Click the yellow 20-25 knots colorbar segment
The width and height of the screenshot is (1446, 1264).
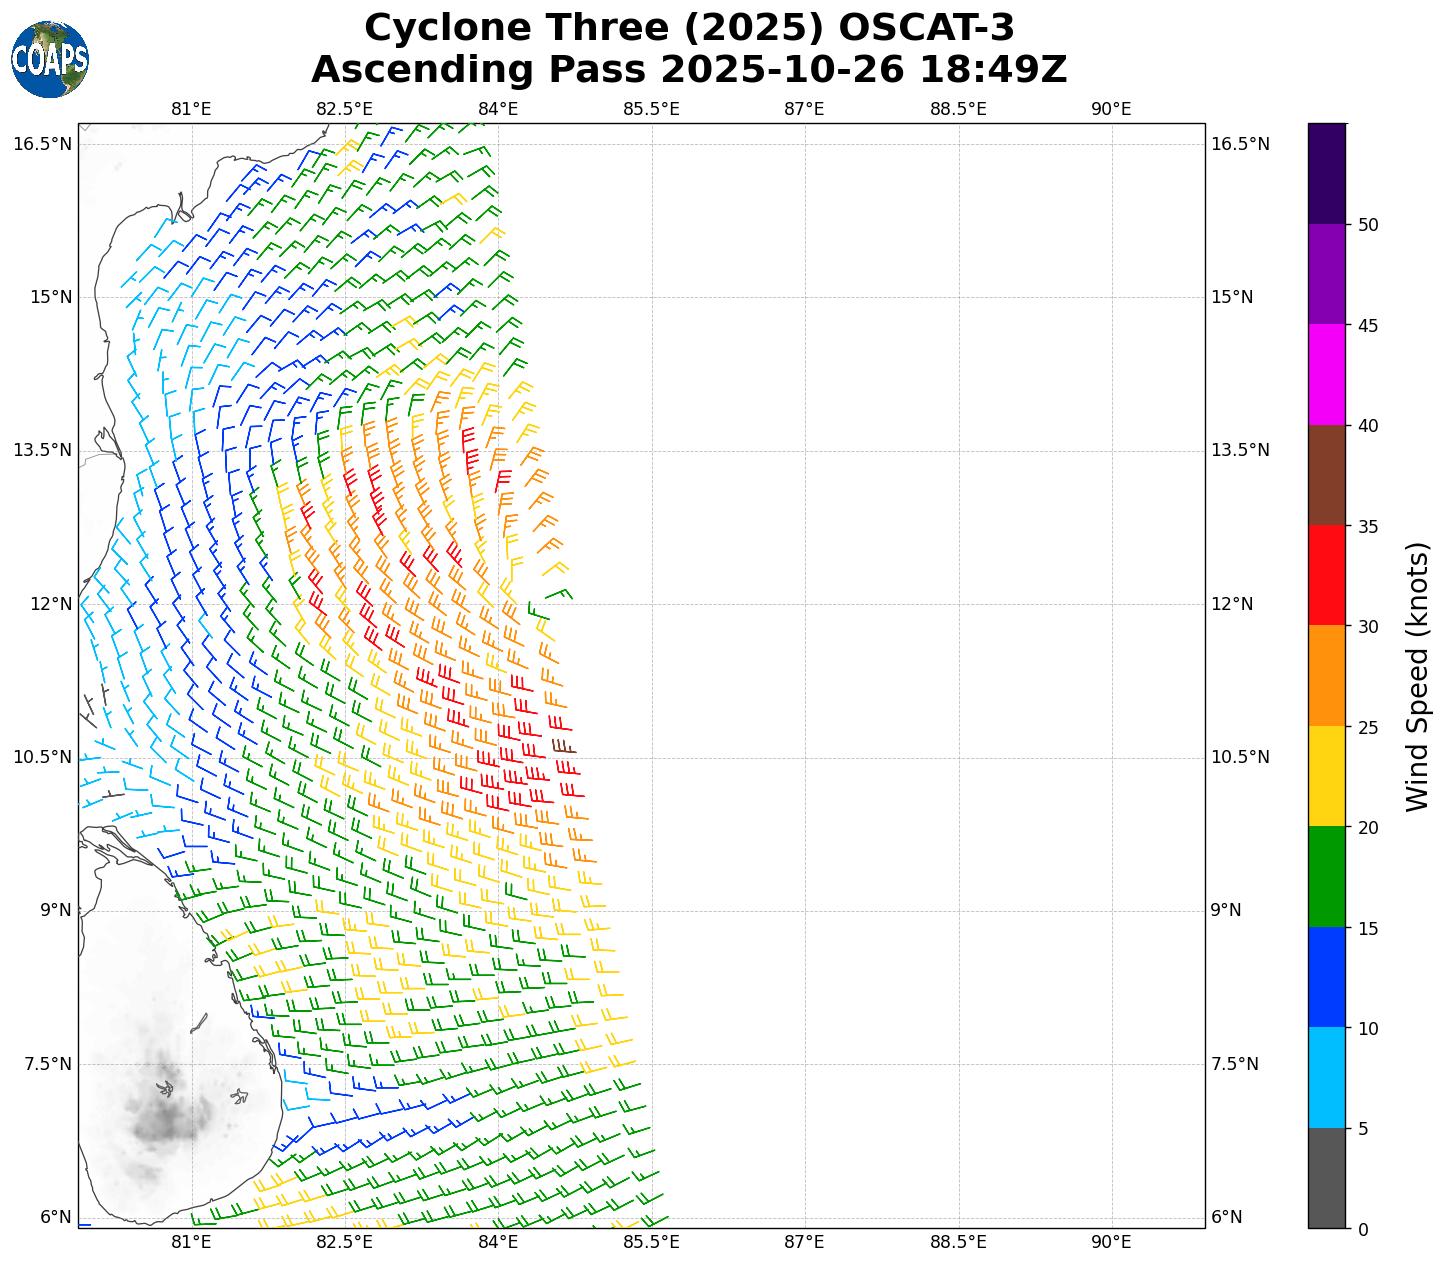(1327, 776)
